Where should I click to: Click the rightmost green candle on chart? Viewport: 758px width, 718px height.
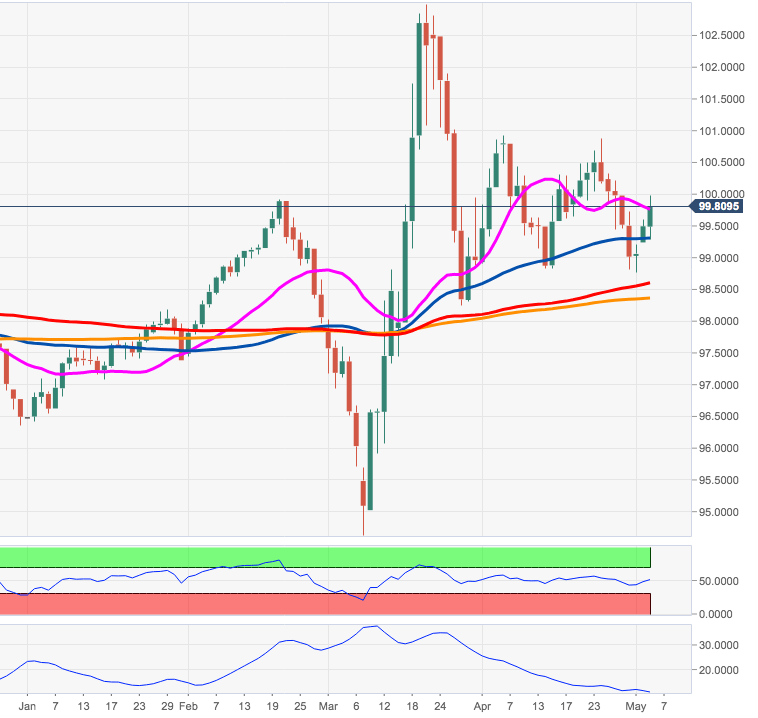pyautogui.click(x=651, y=215)
